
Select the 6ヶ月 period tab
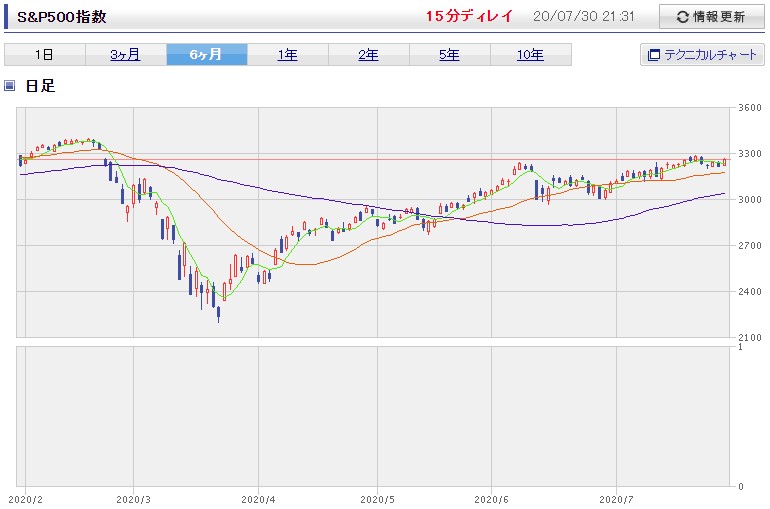pos(207,54)
